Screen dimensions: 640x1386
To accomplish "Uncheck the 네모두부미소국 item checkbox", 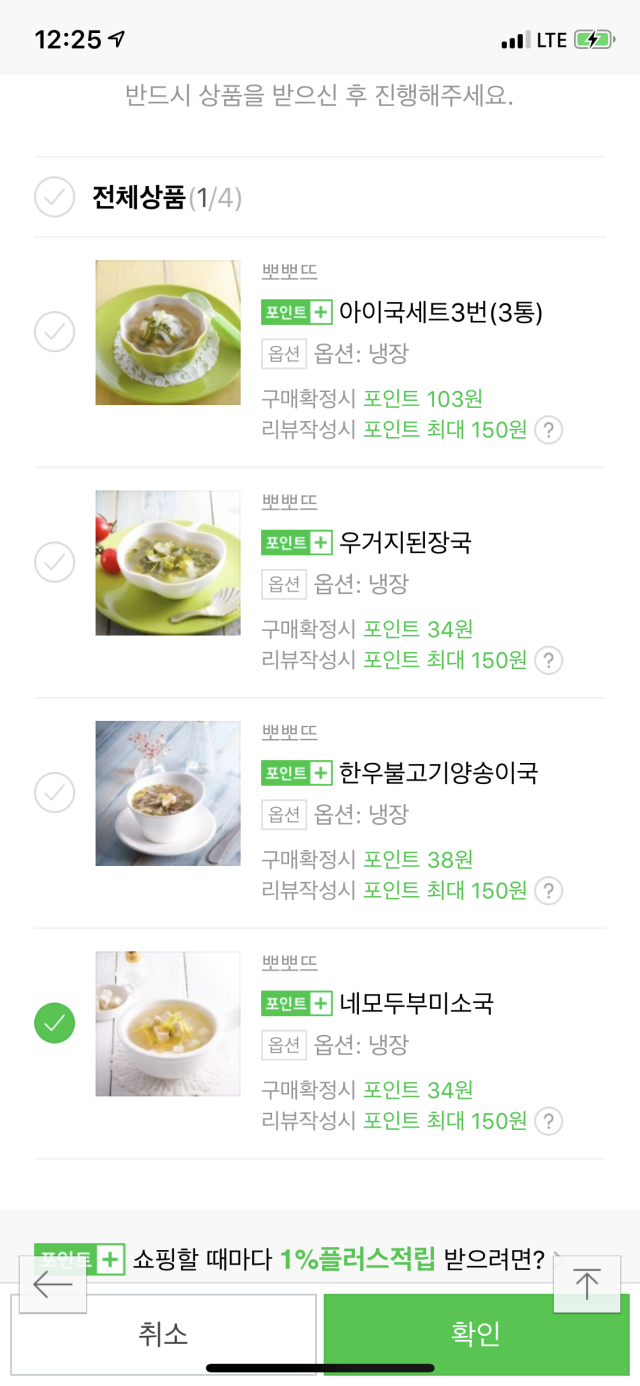I will pyautogui.click(x=55, y=1023).
